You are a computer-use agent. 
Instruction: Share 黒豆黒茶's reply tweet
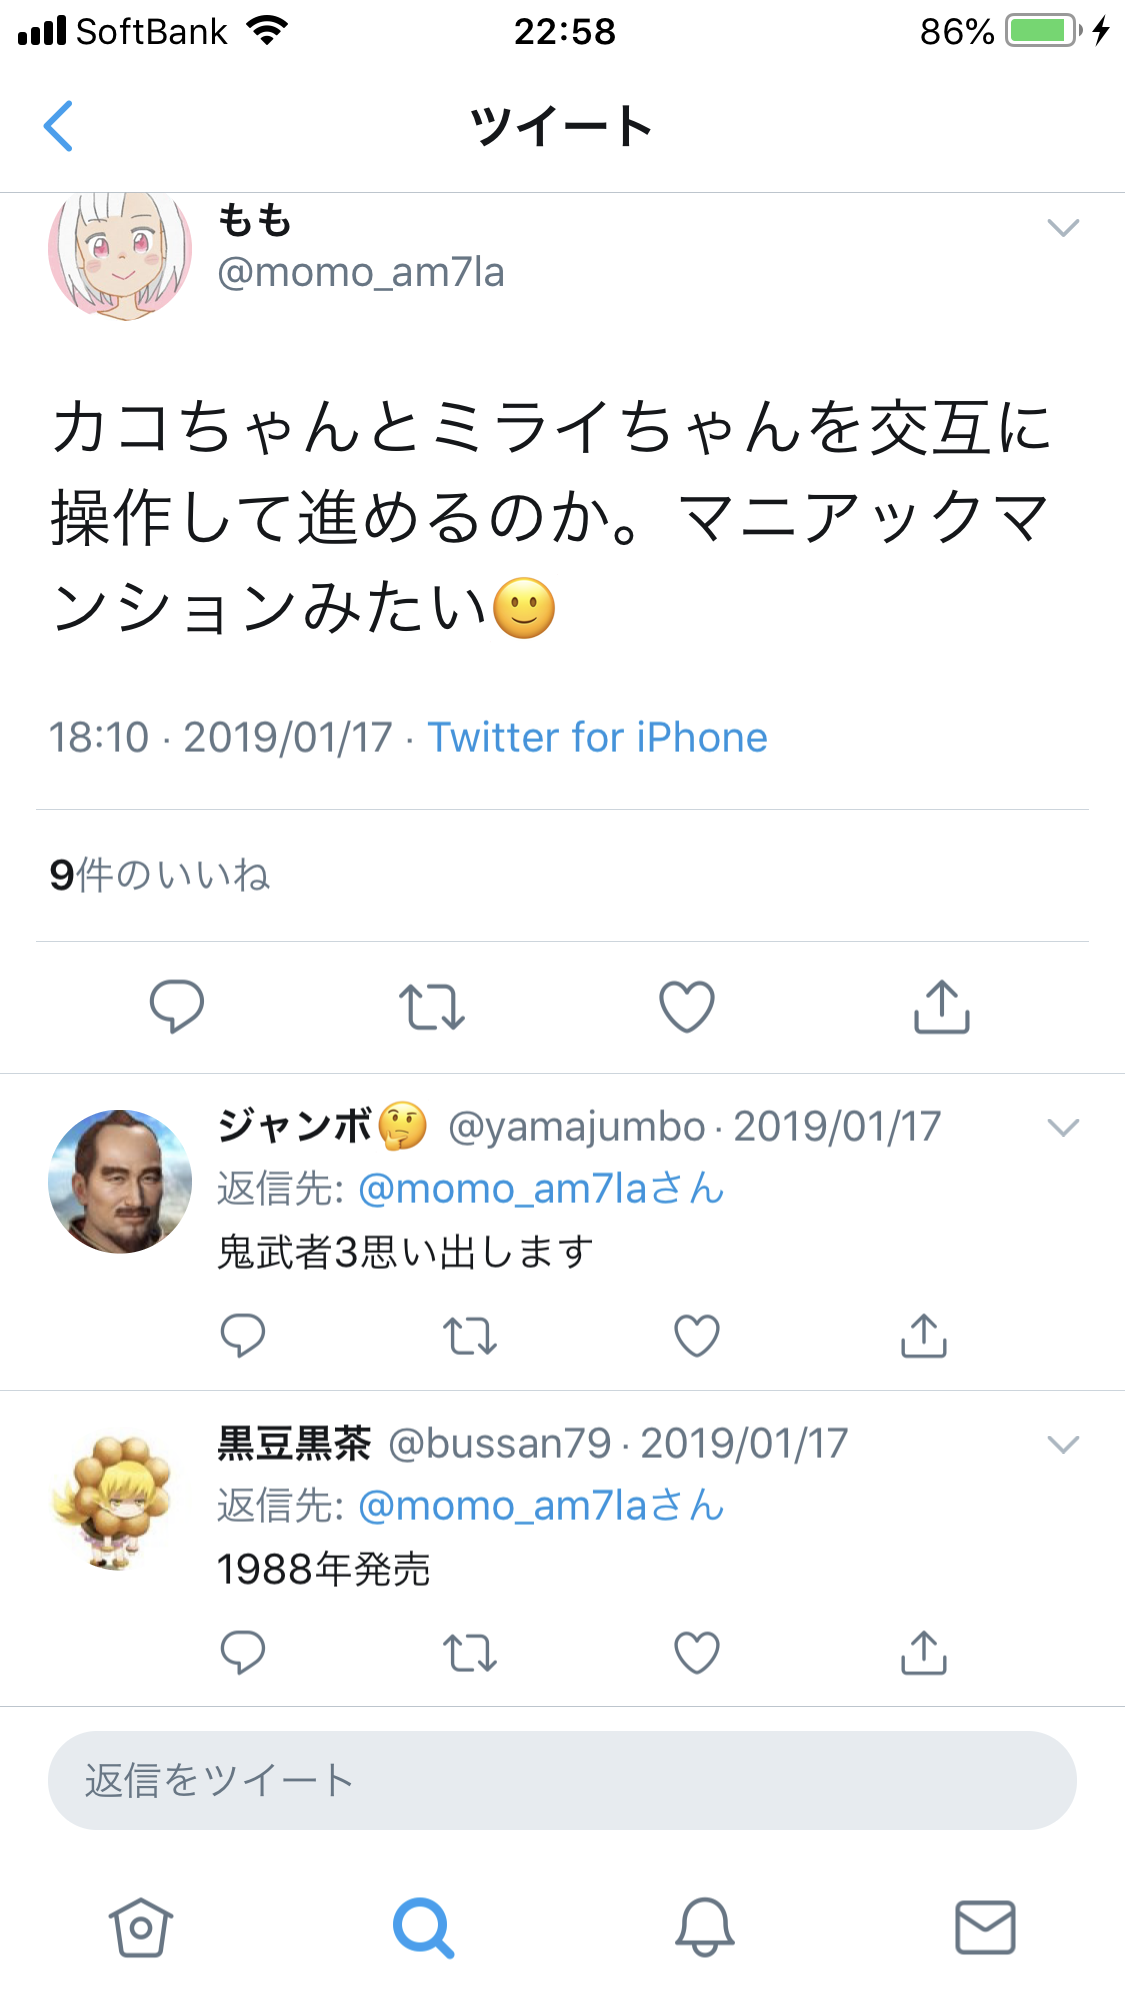[x=924, y=1652]
